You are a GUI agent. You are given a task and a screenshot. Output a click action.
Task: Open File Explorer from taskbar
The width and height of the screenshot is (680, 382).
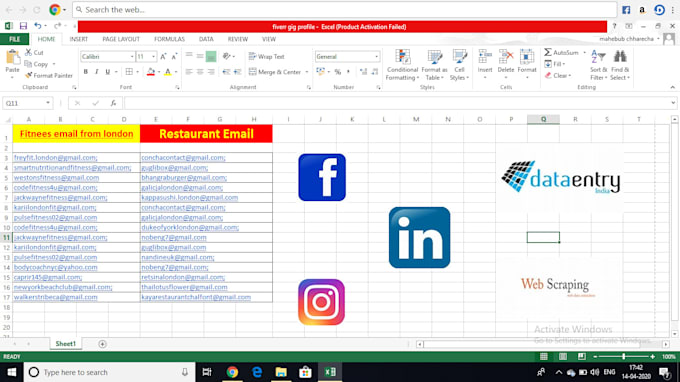(281, 372)
